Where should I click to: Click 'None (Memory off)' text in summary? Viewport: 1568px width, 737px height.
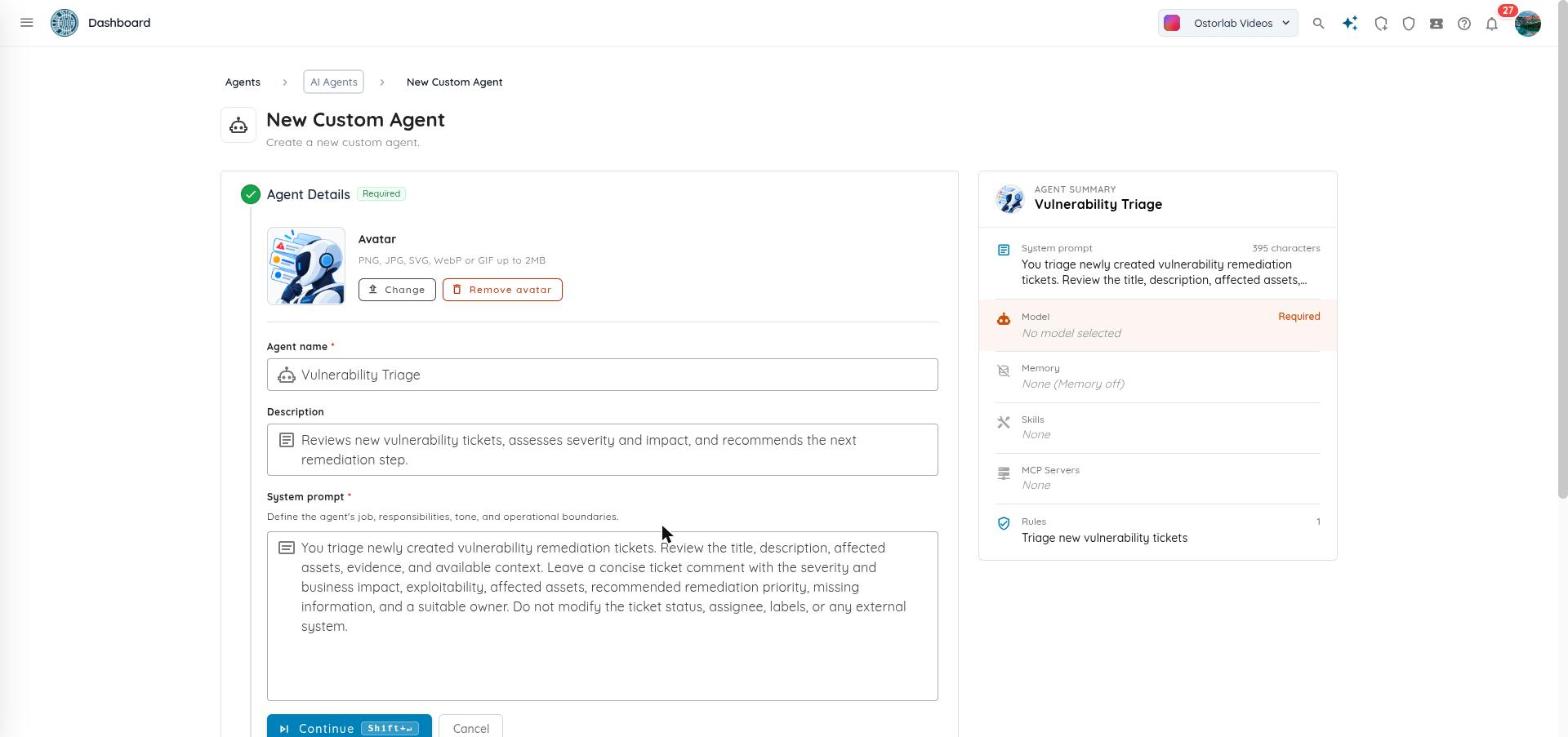tap(1073, 384)
